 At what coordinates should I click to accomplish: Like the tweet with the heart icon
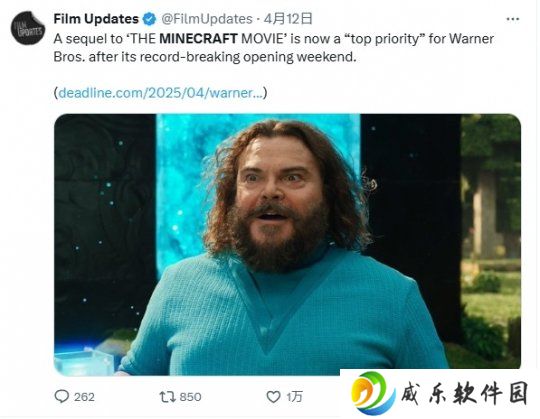273,397
